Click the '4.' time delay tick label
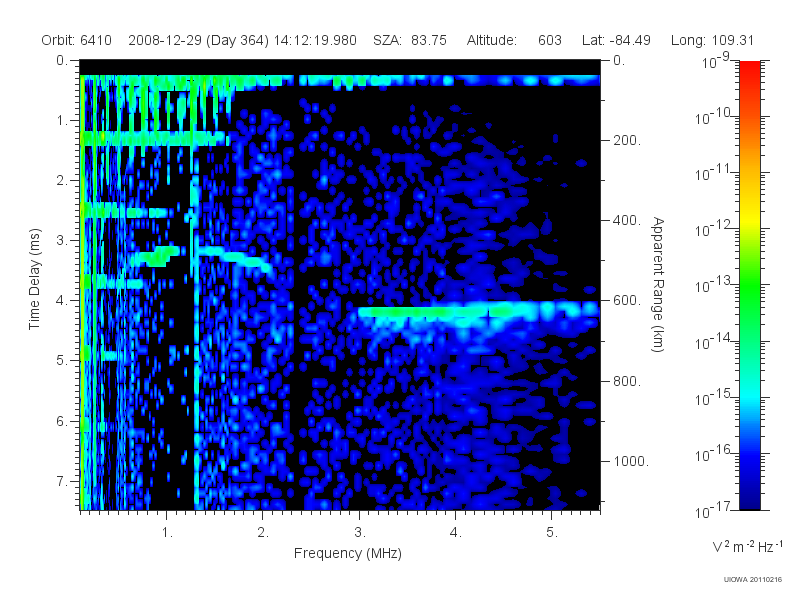This screenshot has width=800, height=600. tap(62, 301)
